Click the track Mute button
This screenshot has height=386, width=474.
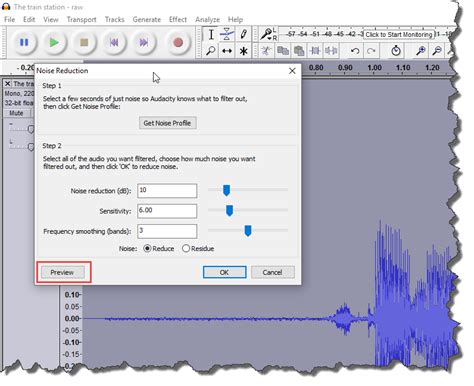pos(16,113)
